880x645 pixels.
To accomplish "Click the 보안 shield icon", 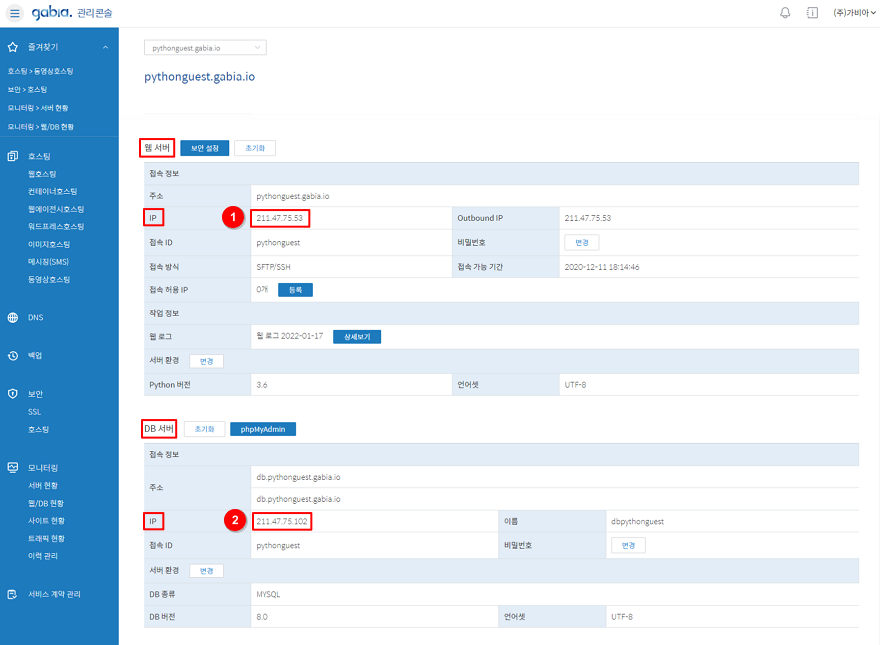I will [13, 394].
